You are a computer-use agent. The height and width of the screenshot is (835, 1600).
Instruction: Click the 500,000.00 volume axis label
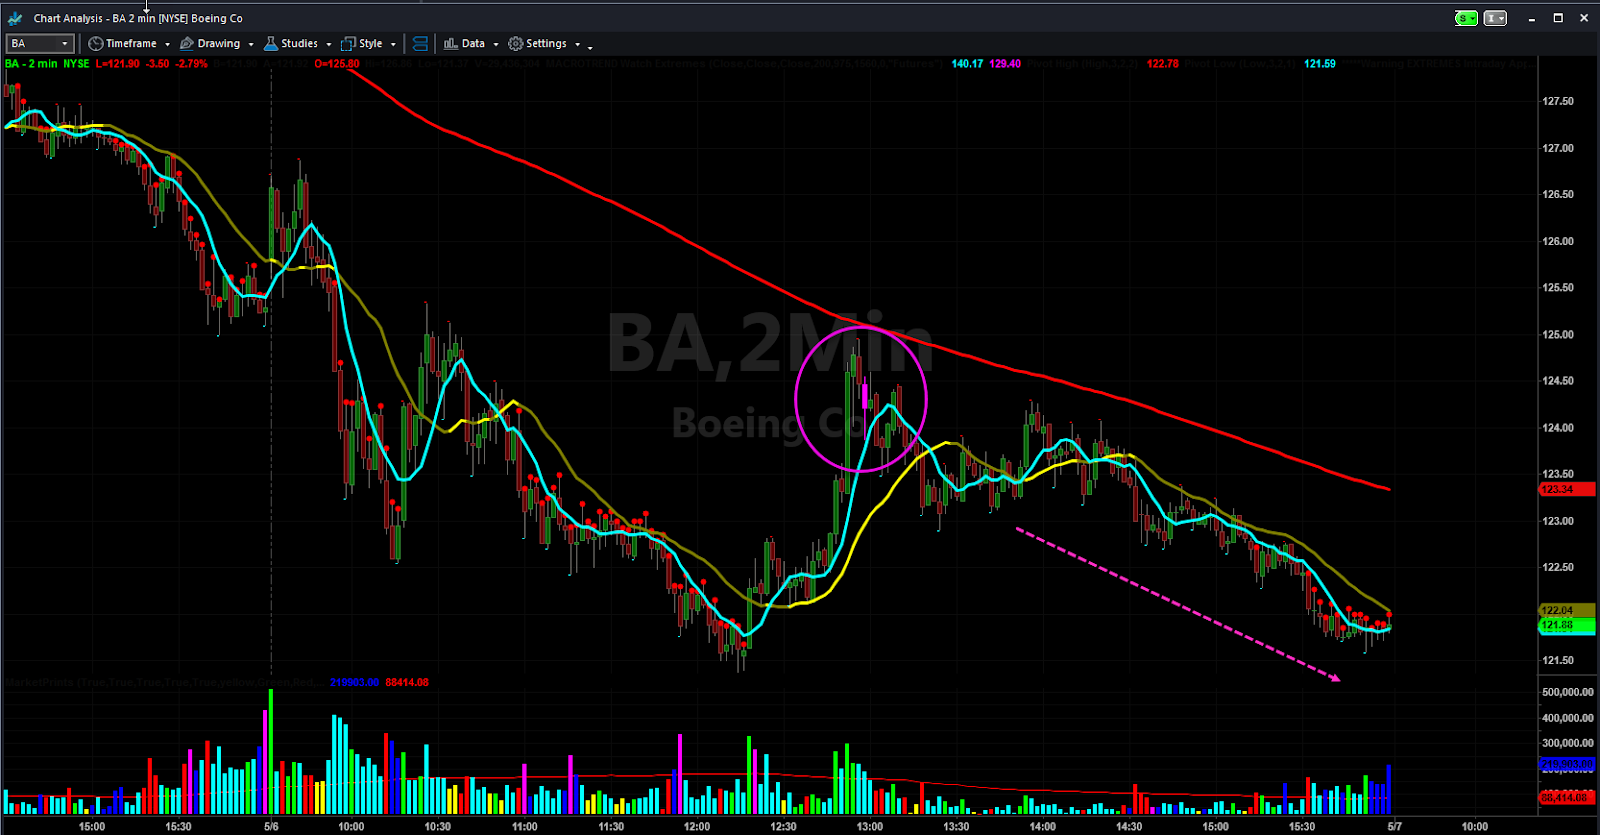click(x=1568, y=692)
